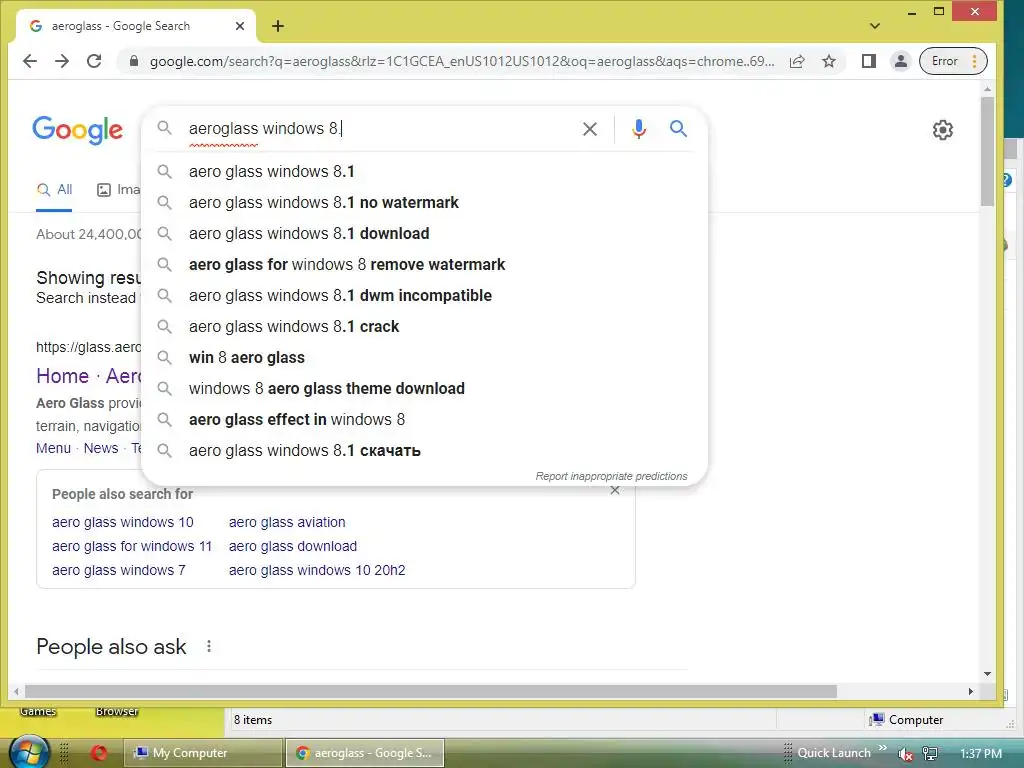Go back with the browser back arrow
The height and width of the screenshot is (768, 1024).
pos(30,61)
